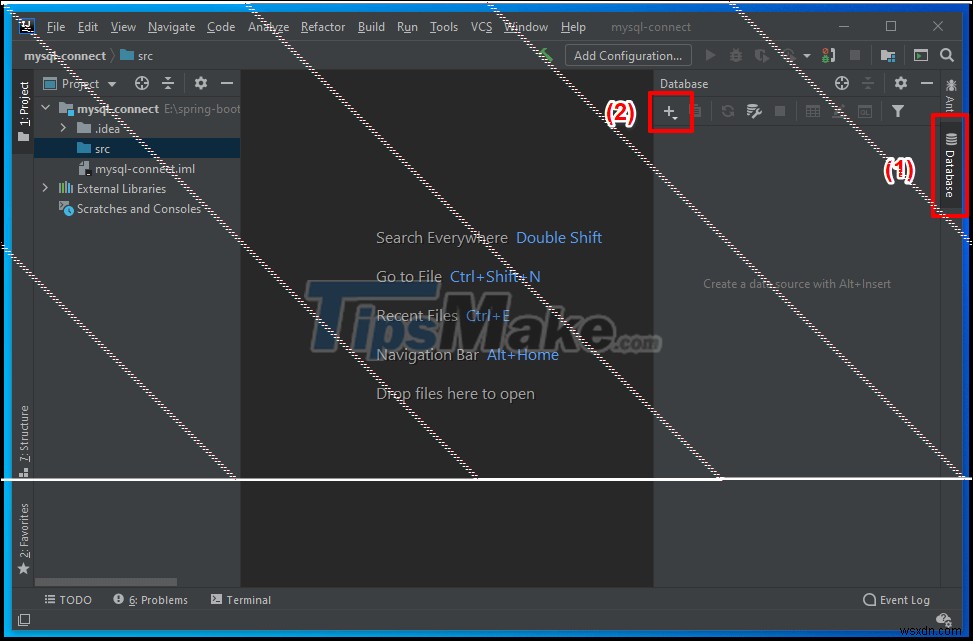
Task: Open the Problems tab
Action: point(150,599)
